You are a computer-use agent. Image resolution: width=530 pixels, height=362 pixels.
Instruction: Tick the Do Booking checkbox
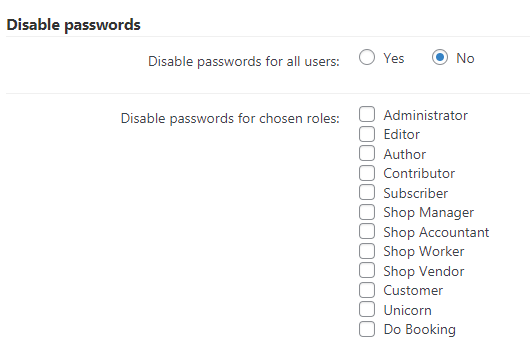367,329
